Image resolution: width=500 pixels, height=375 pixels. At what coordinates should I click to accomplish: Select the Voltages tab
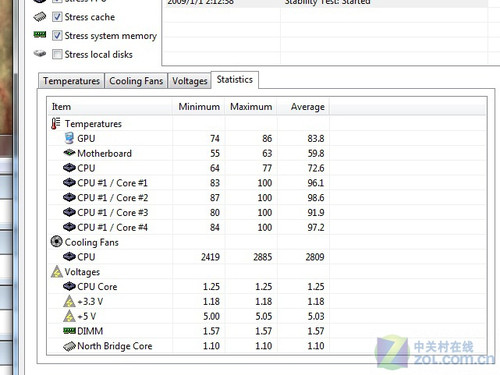pyautogui.click(x=189, y=81)
